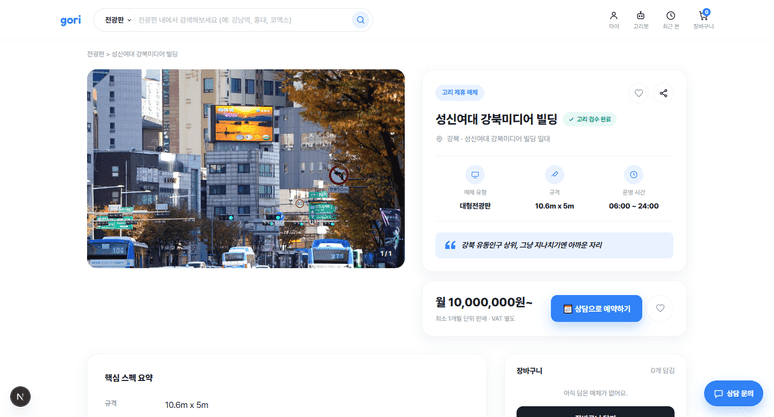Click the 매체 유형 monitor icon
Image resolution: width=774 pixels, height=417 pixels.
475,175
